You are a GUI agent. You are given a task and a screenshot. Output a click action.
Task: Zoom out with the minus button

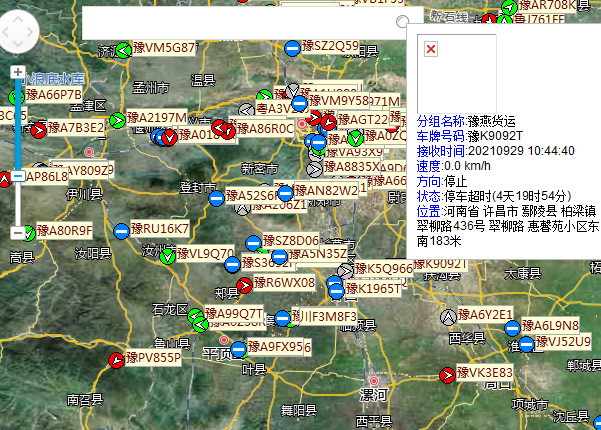(x=17, y=232)
